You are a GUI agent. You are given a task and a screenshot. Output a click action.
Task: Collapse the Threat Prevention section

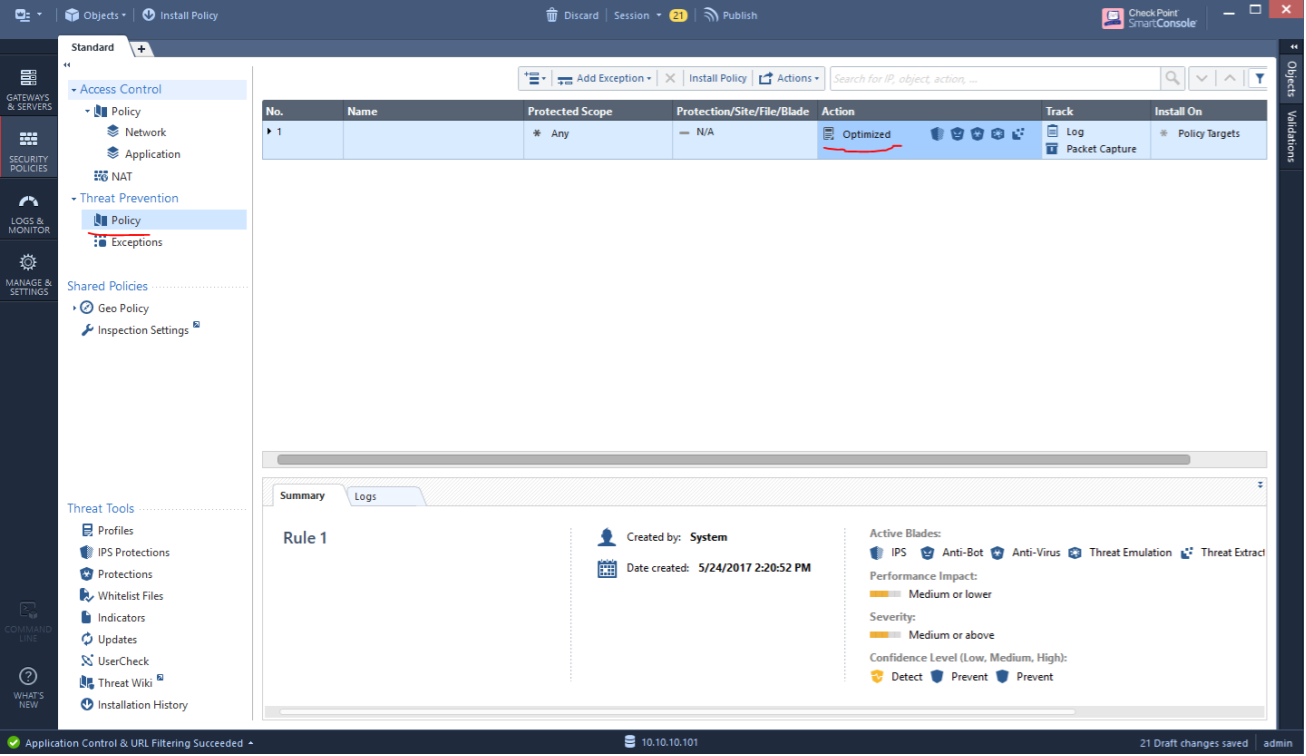[x=74, y=199]
